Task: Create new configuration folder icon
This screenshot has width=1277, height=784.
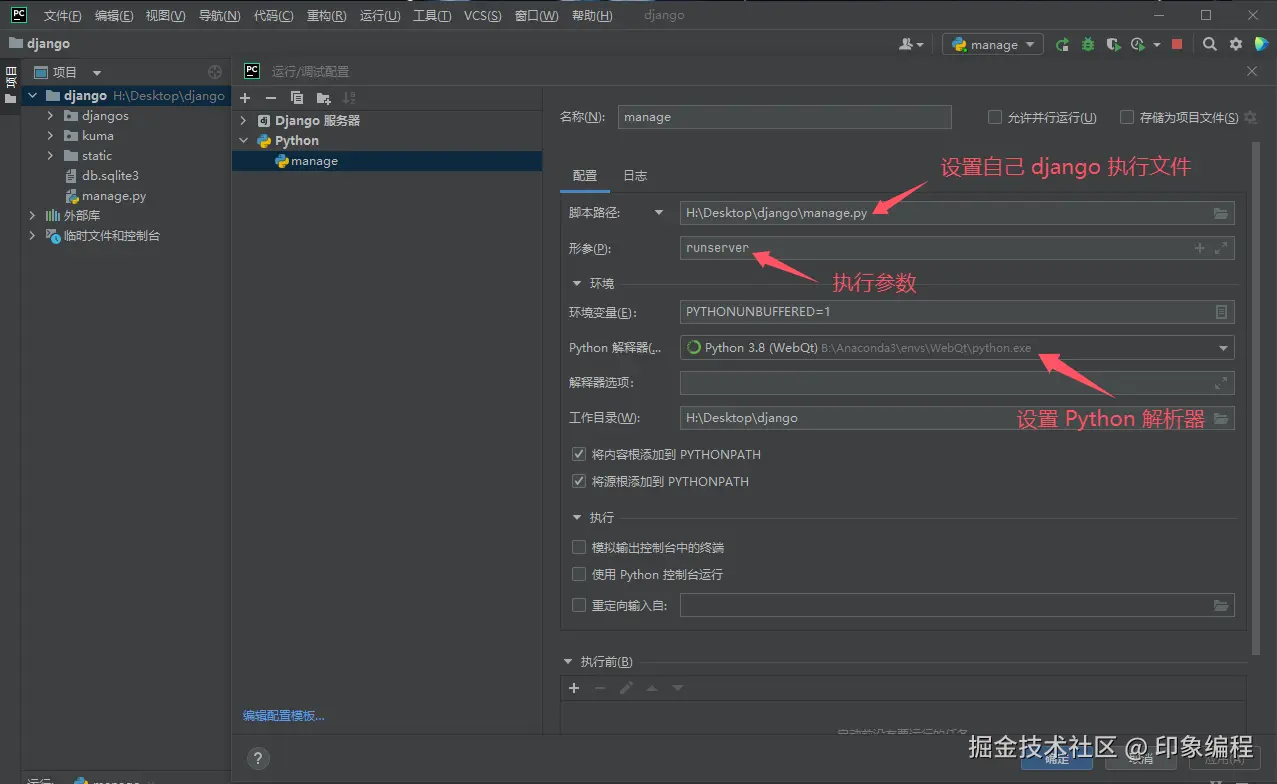Action: (323, 98)
